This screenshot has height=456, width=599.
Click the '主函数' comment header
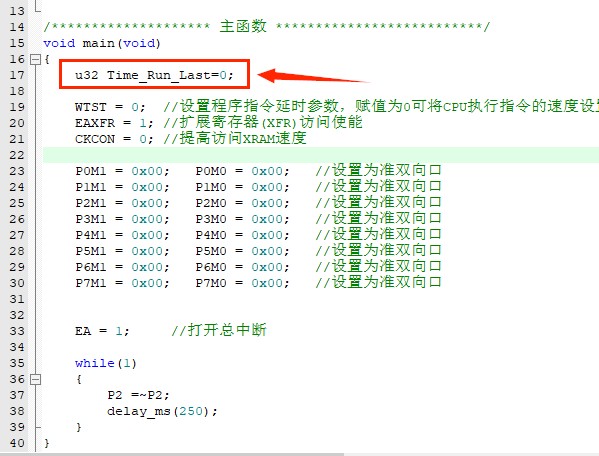point(243,26)
